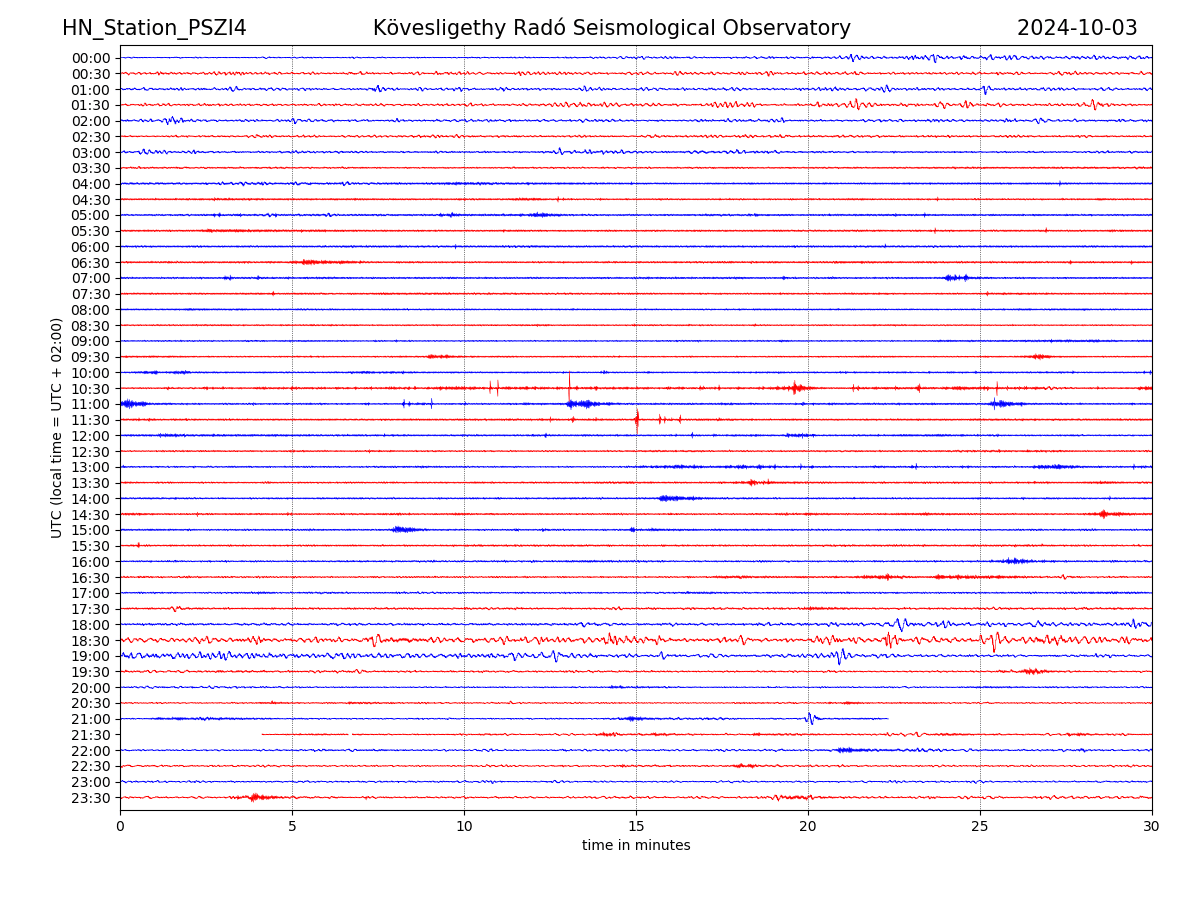Image resolution: width=1200 pixels, height=900 pixels.
Task: Click the 'time in minutes' axis label
Action: pyautogui.click(x=636, y=846)
